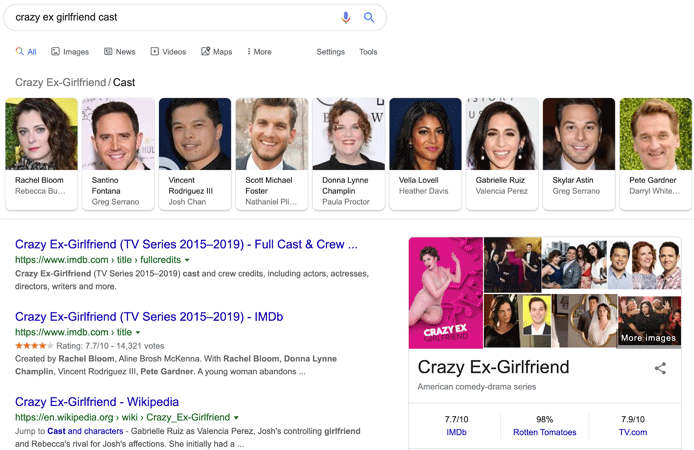Click the orange star rating icons
694x450 pixels.
point(34,346)
